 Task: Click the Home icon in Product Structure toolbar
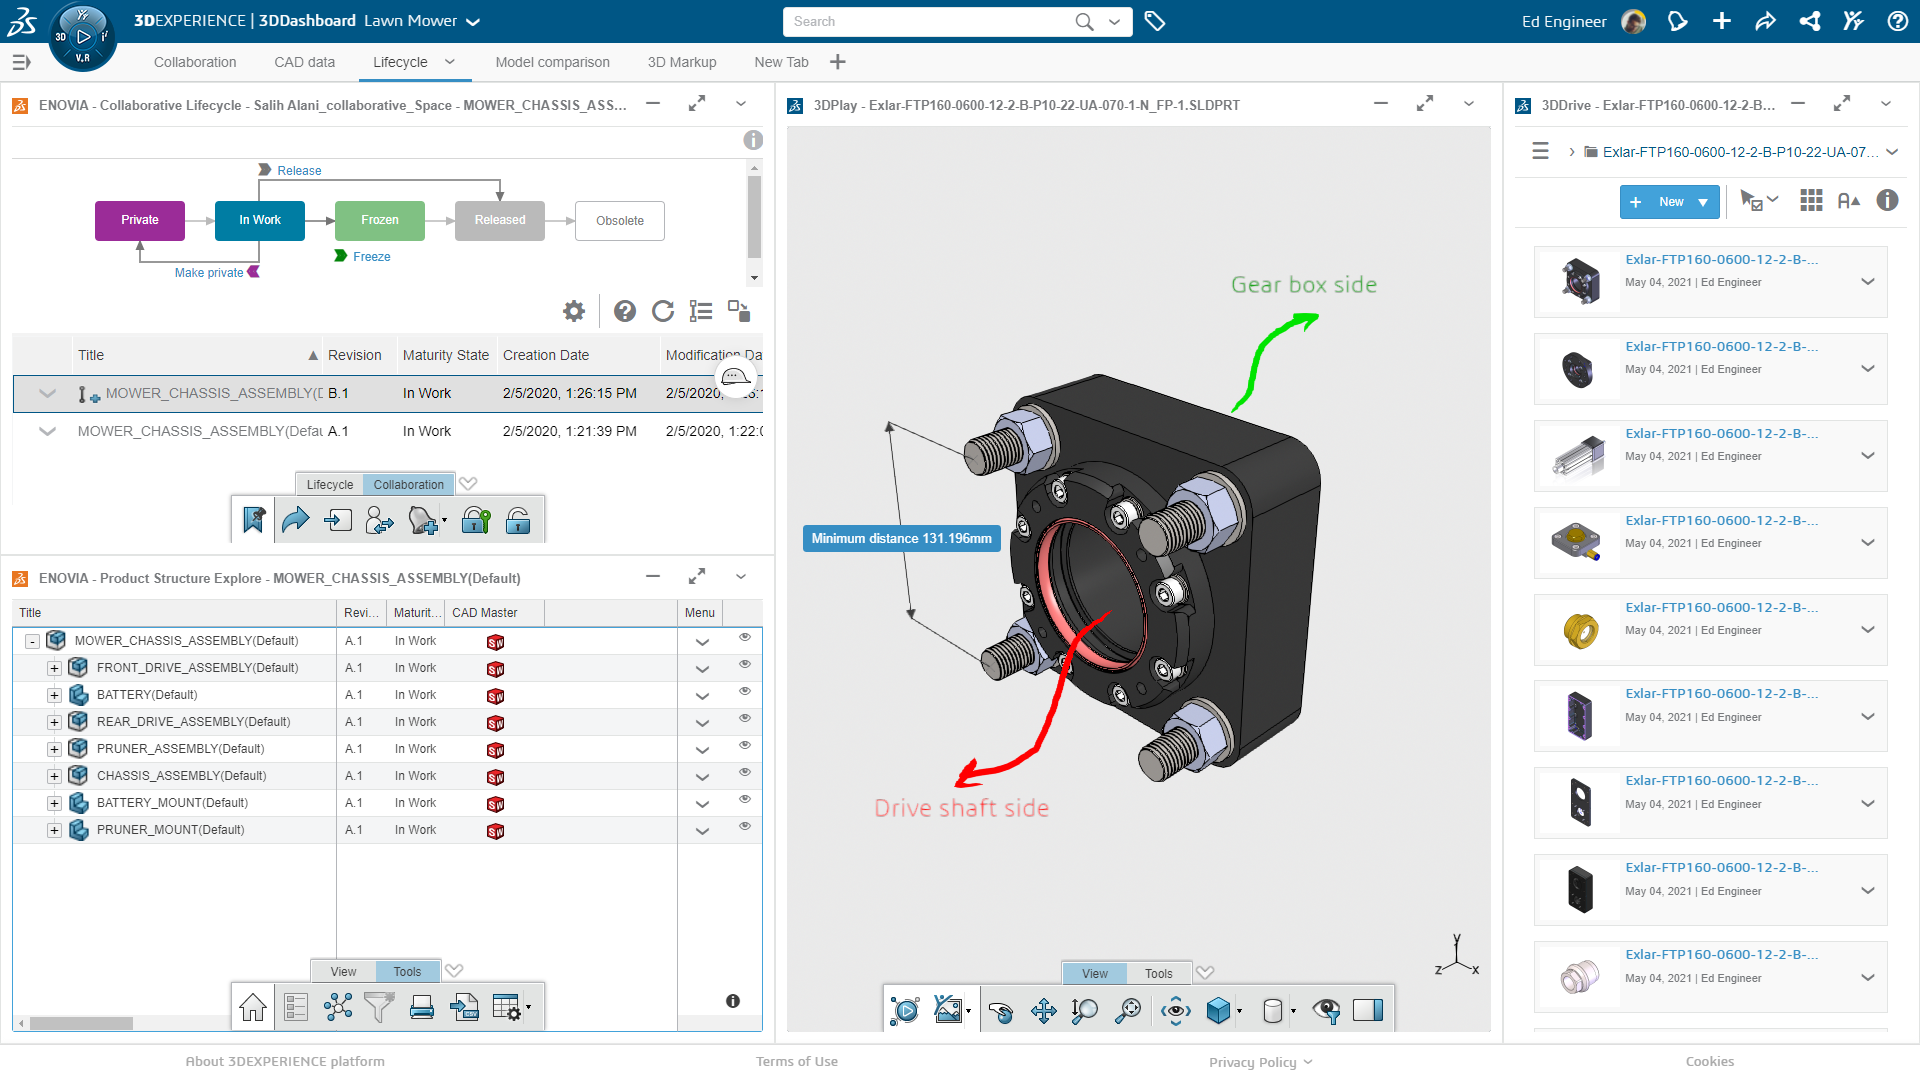[x=252, y=1007]
